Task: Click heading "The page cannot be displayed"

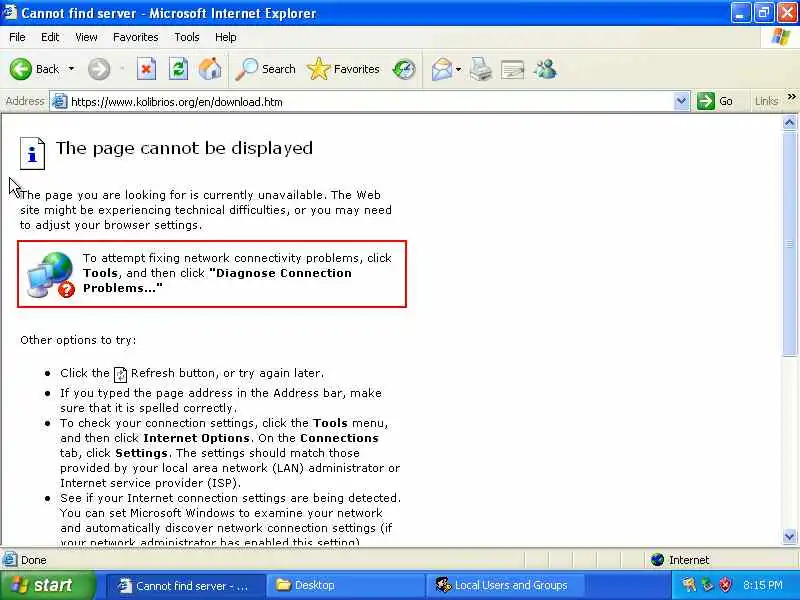Action: tap(184, 148)
